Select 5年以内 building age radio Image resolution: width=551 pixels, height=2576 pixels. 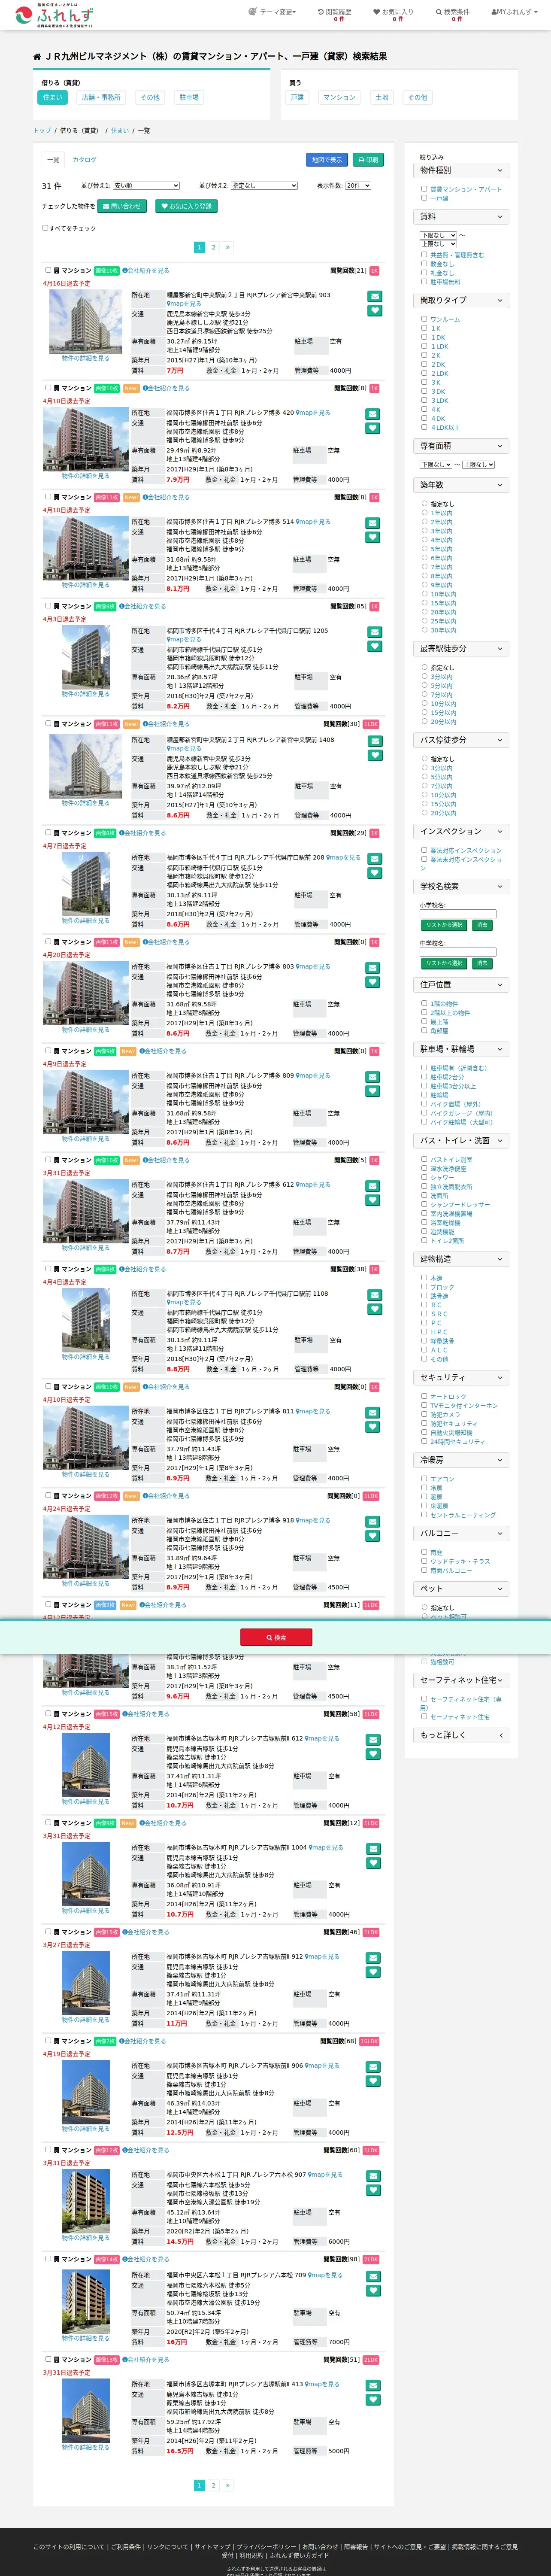pyautogui.click(x=424, y=549)
